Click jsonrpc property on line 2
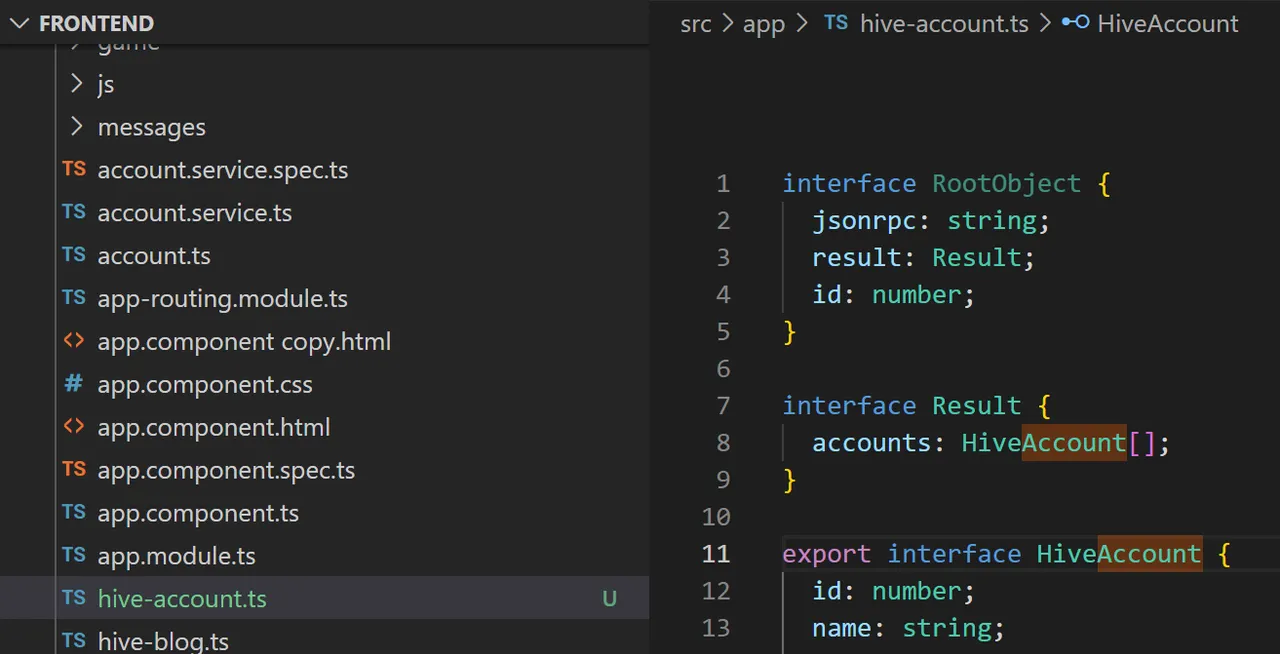 864,221
